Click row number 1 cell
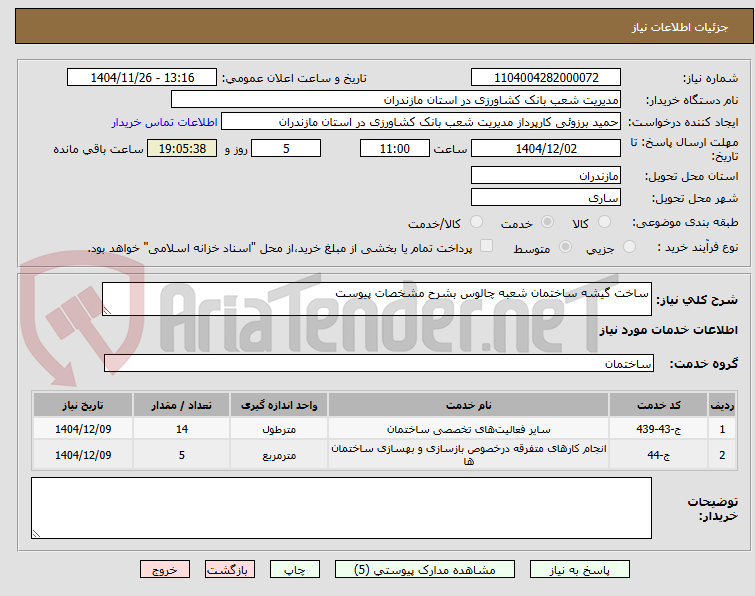This screenshot has width=755, height=596. [x=722, y=428]
